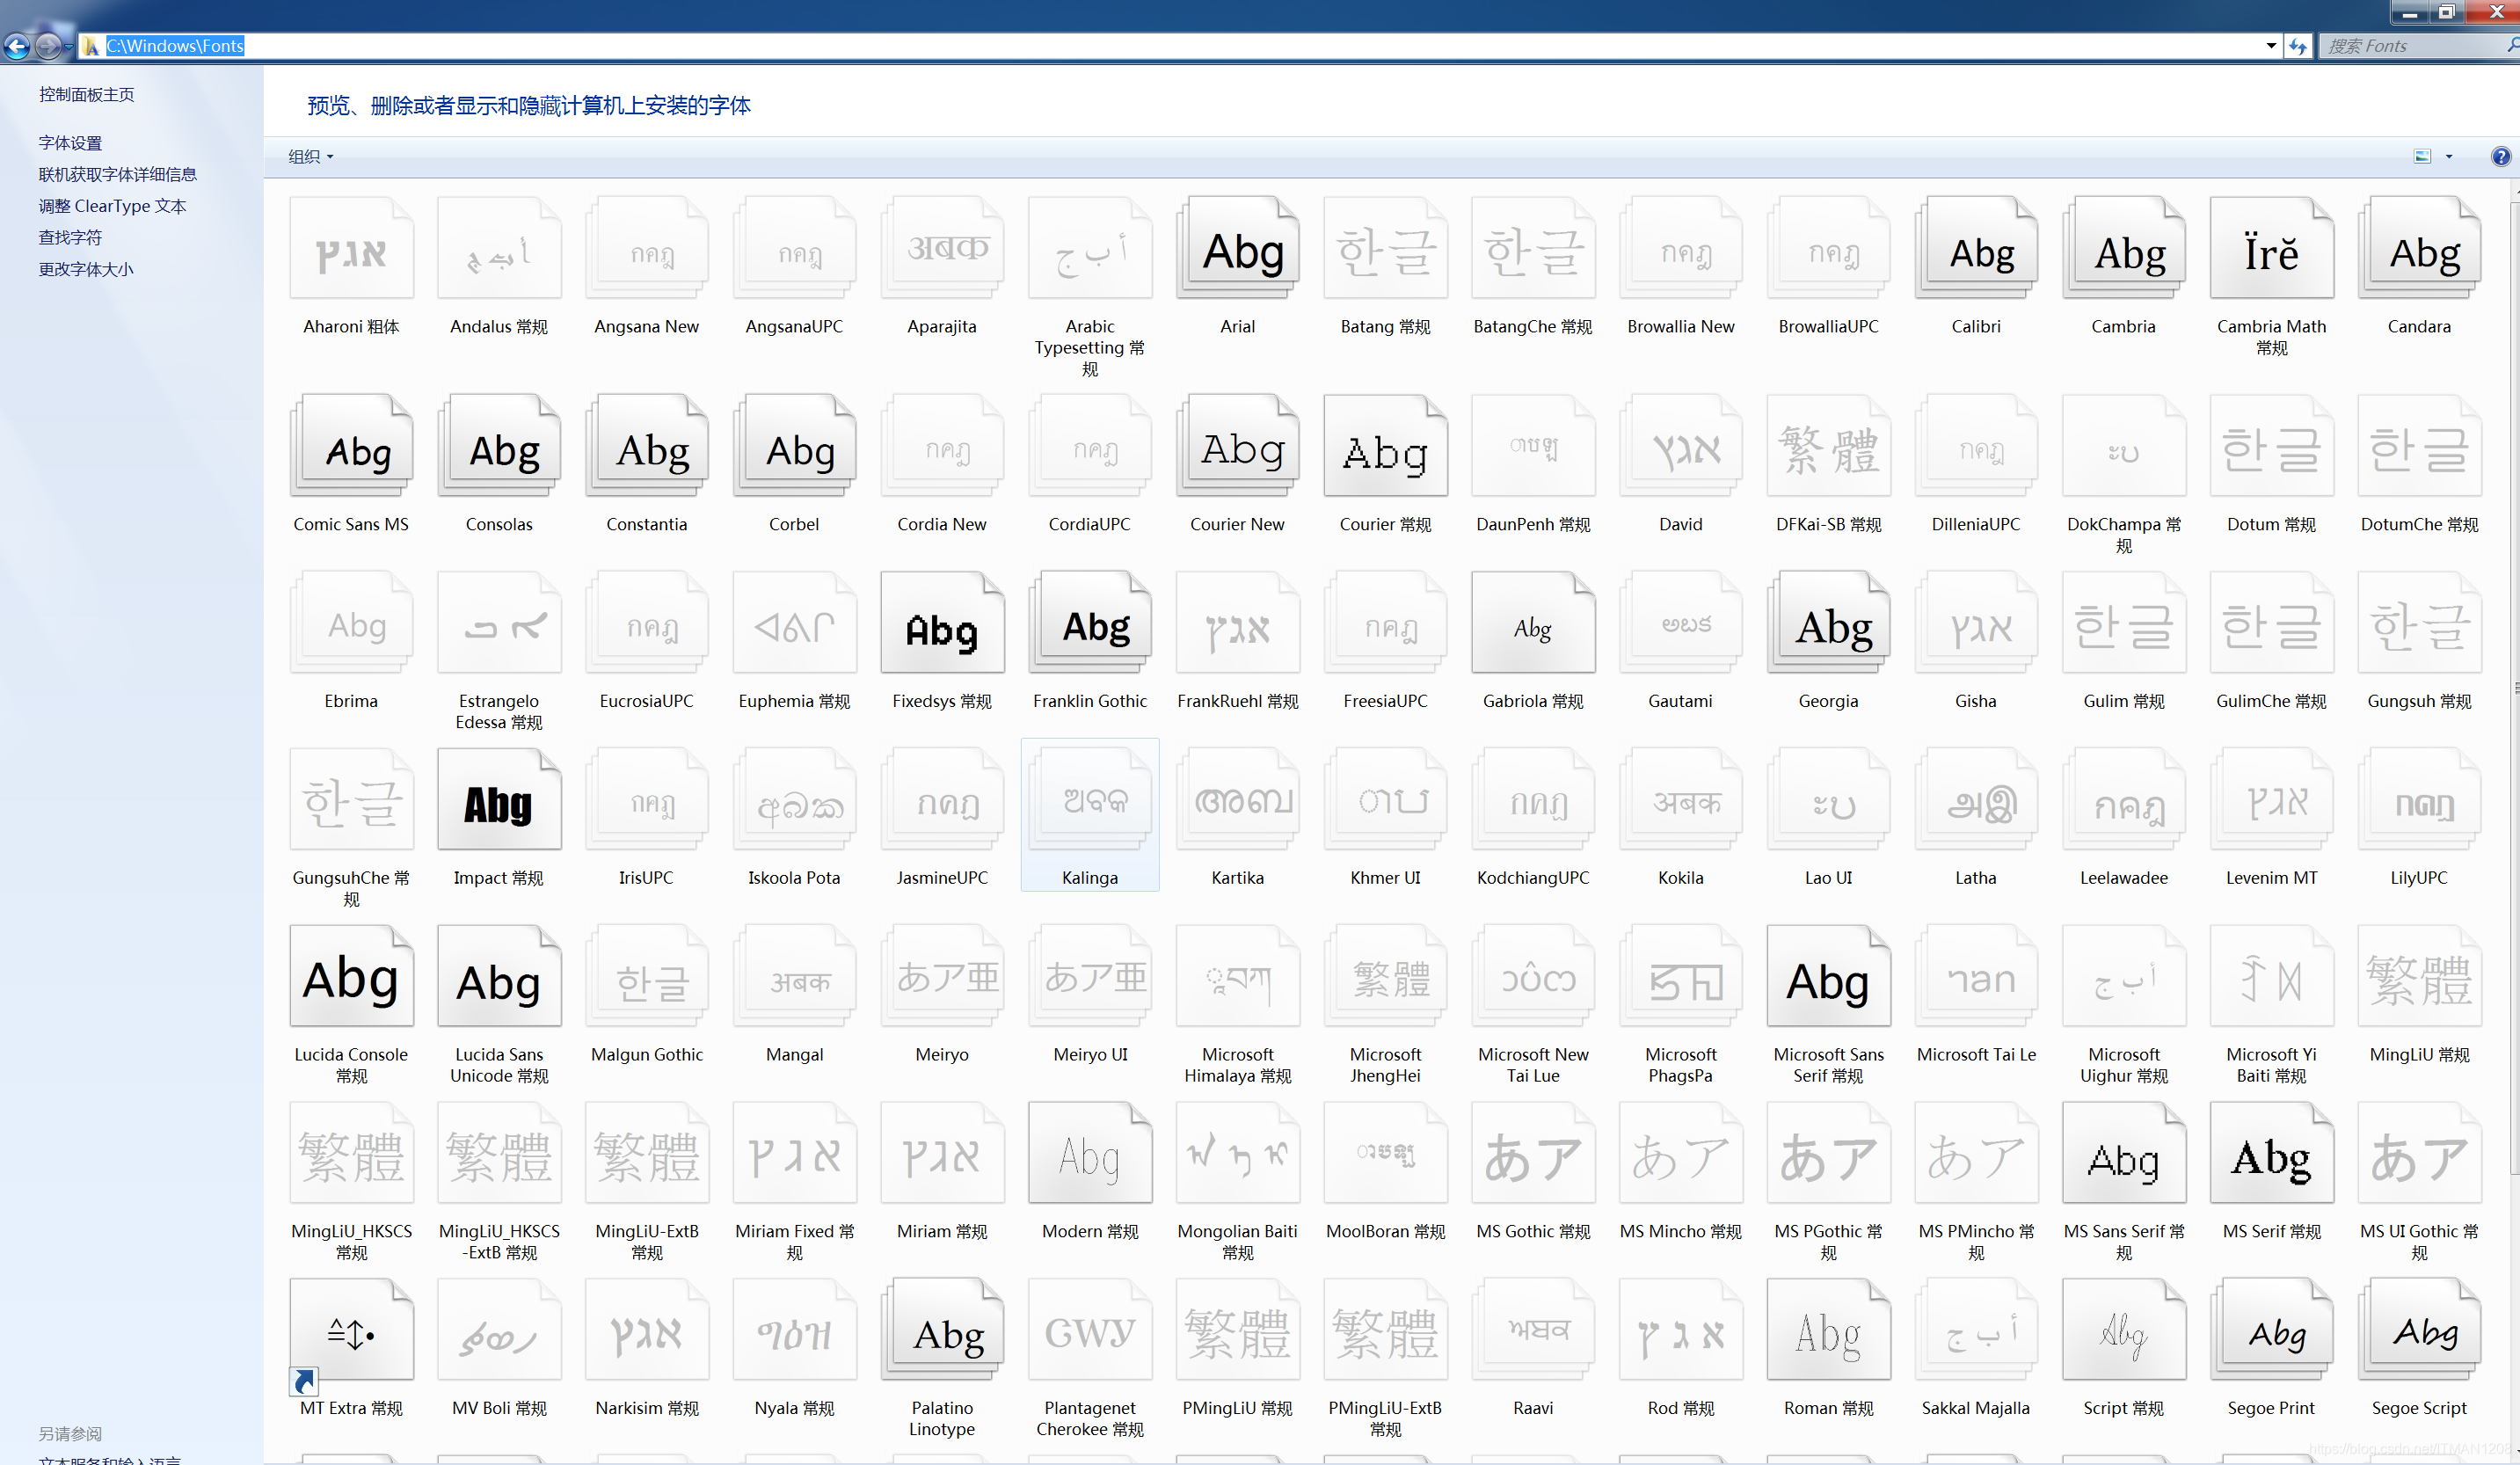The width and height of the screenshot is (2520, 1465).
Task: Click the change view icon button
Action: [2422, 156]
